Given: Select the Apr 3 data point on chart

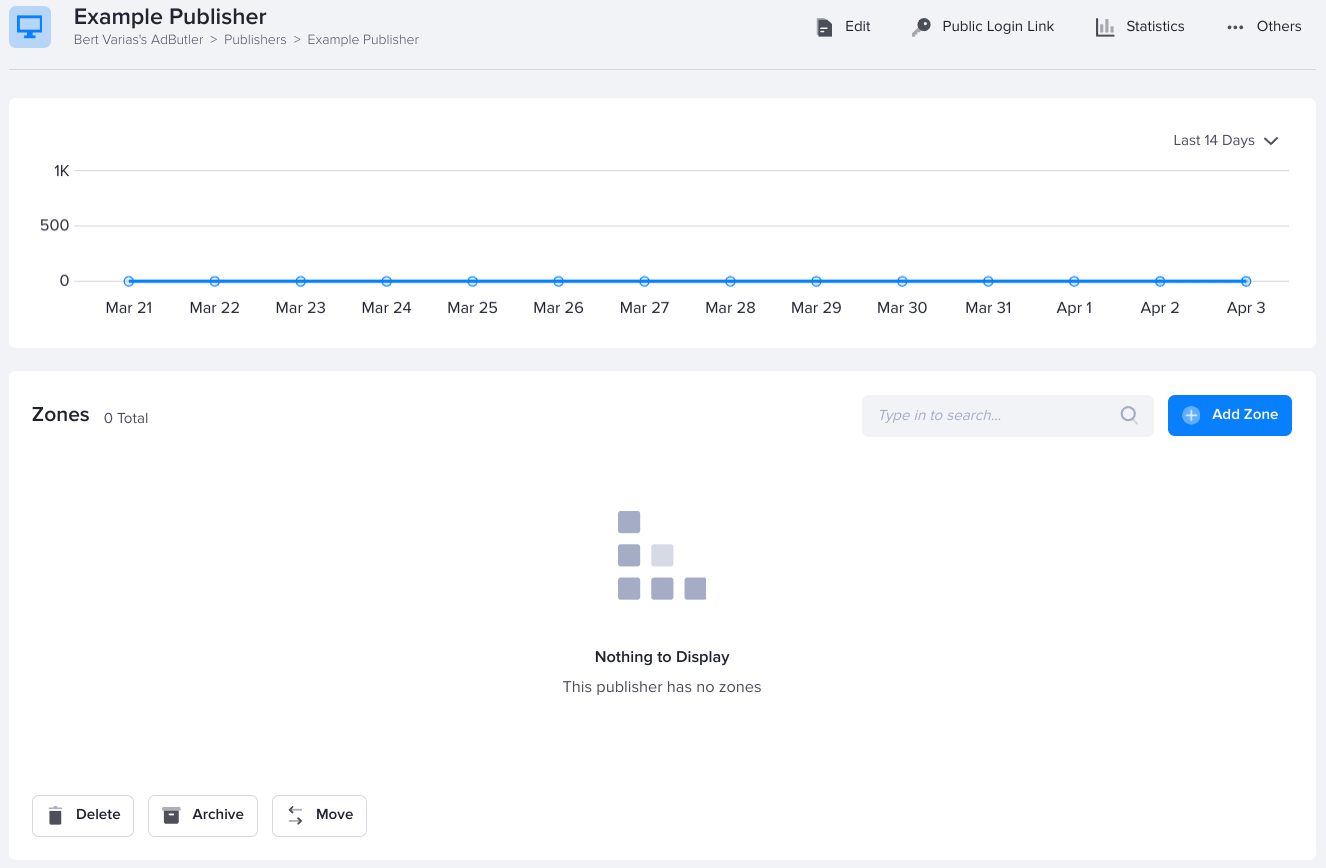Looking at the screenshot, I should coord(1246,281).
